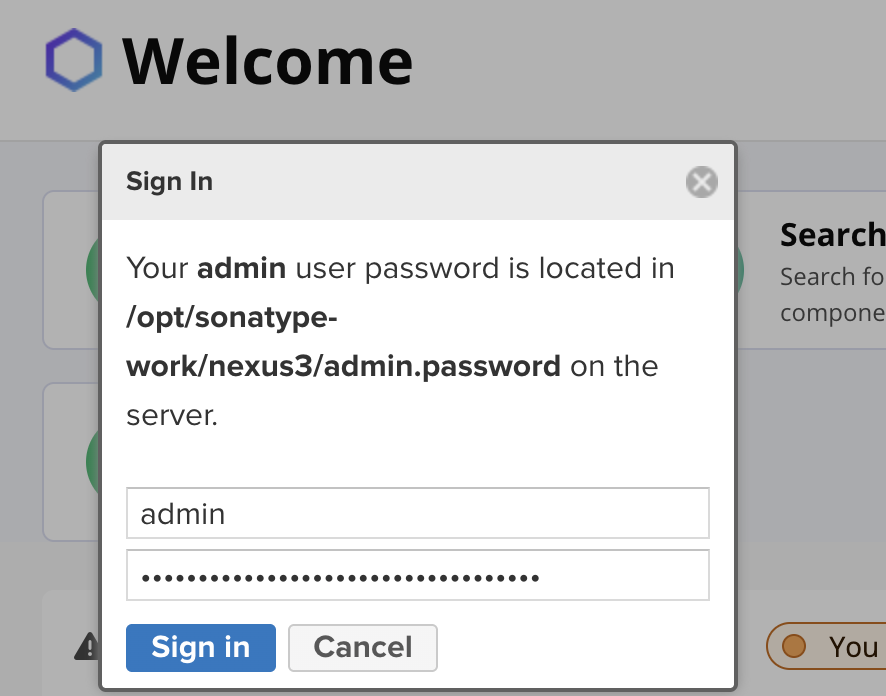
Task: Click the Nexus hexagon logo
Action: point(74,61)
